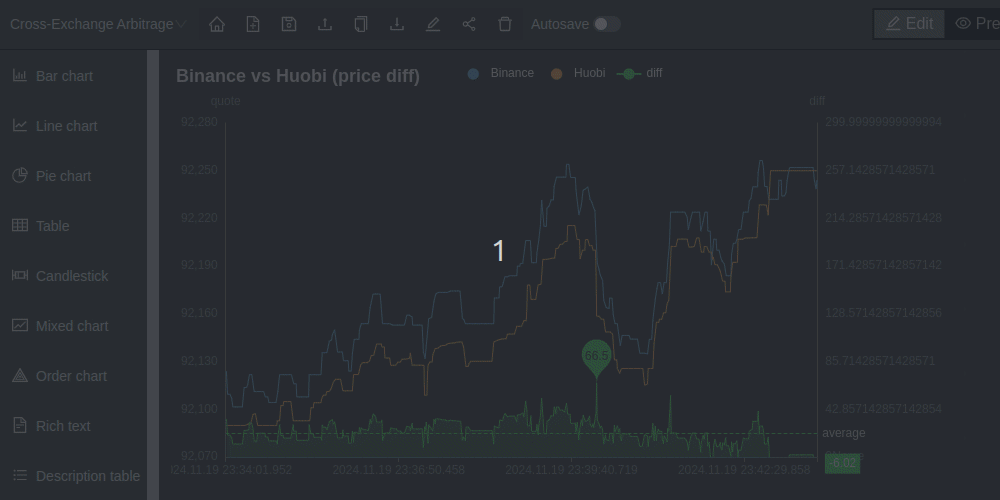Screen dimensions: 1000x500
Task: Toggle diff series in chart legend
Action: (x=640, y=73)
